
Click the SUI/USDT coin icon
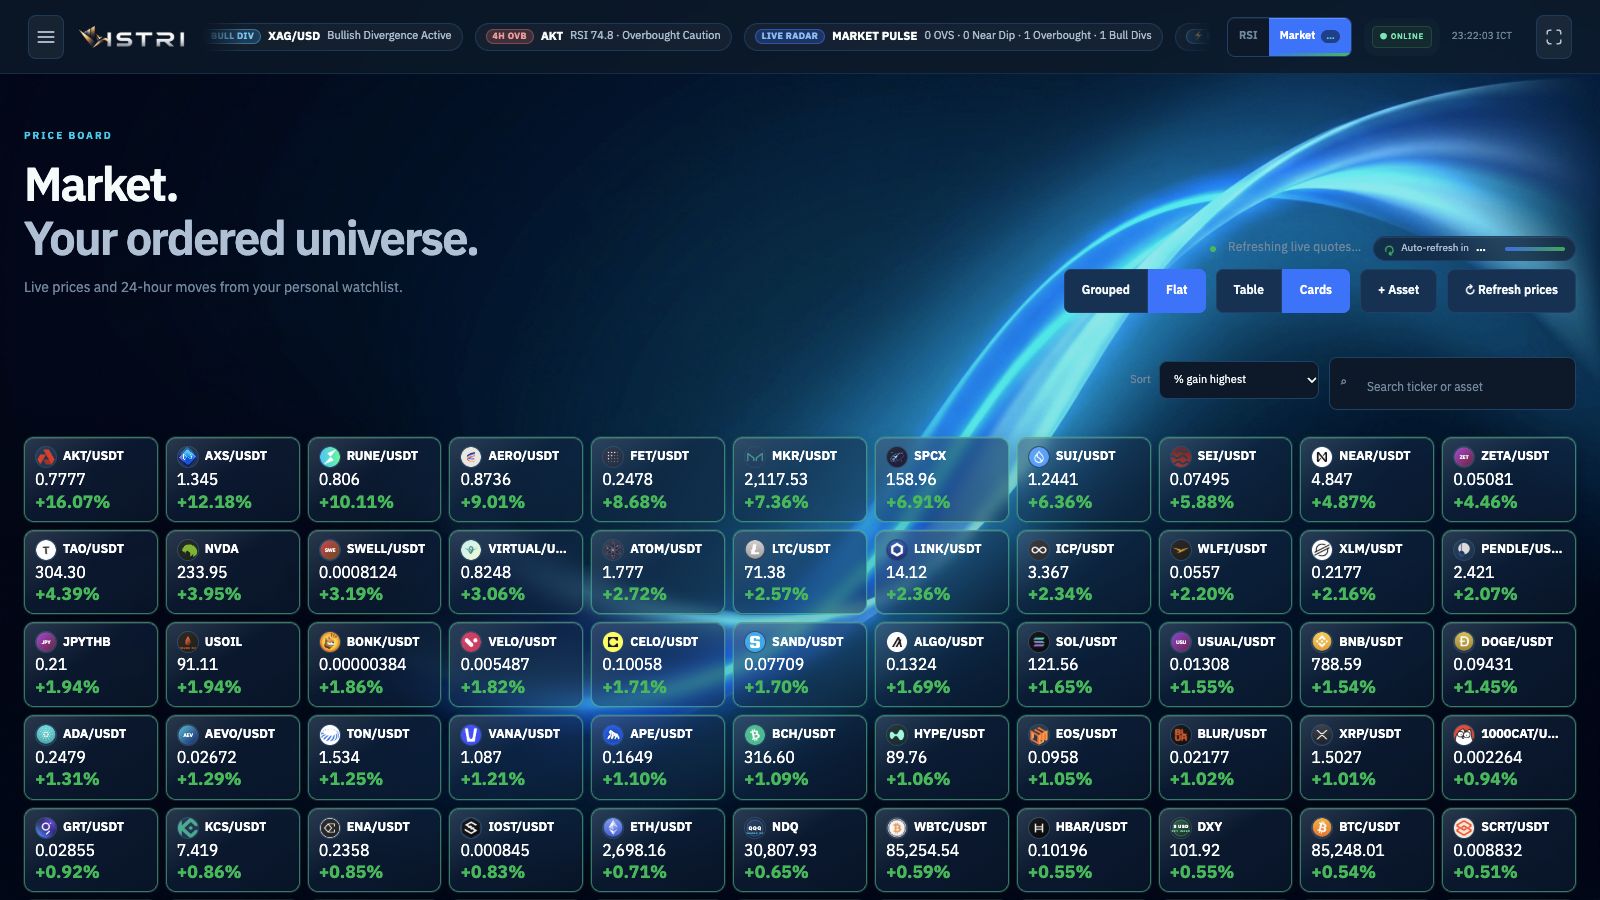pyautogui.click(x=1039, y=456)
